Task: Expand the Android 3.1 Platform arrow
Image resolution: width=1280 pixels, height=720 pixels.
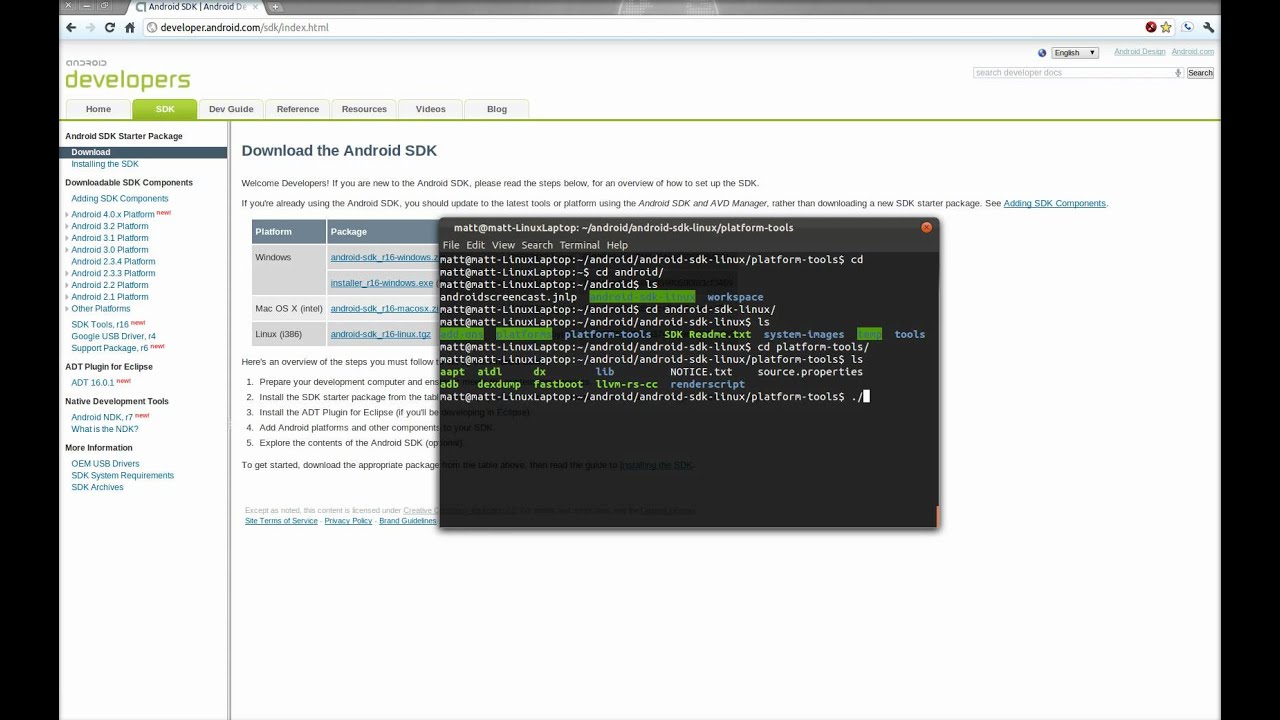Action: pos(67,238)
